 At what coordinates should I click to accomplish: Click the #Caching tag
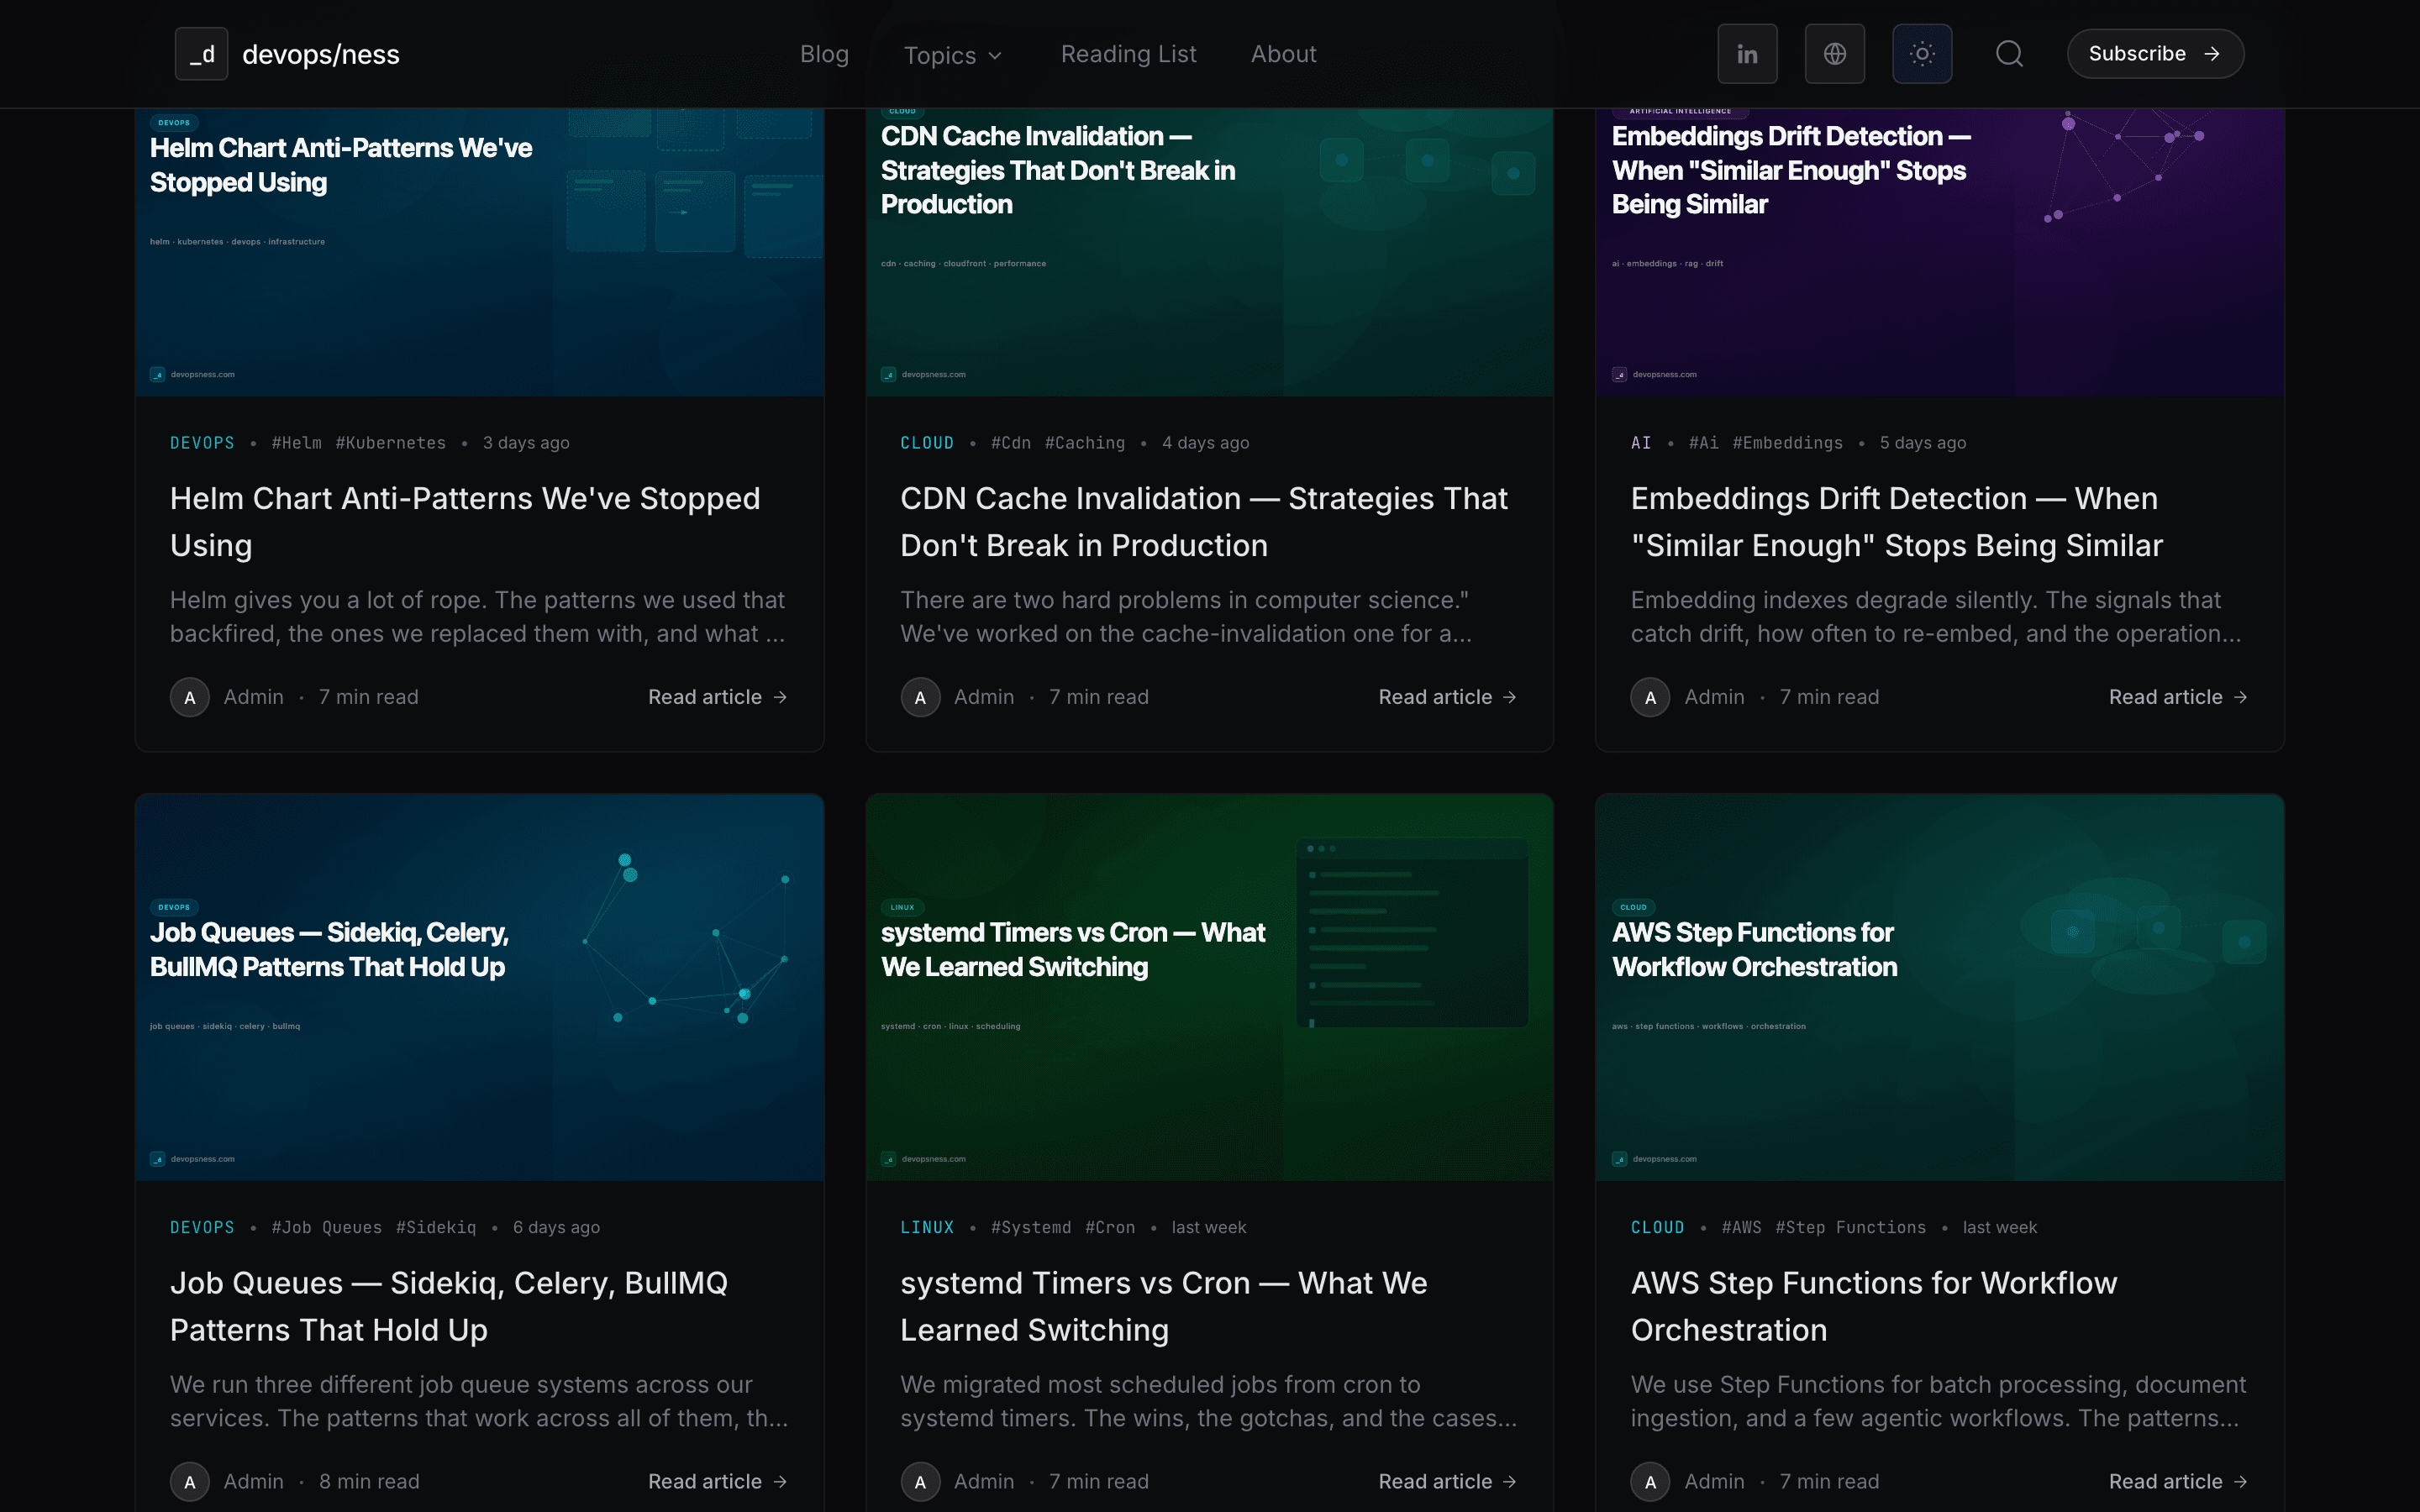[x=1085, y=443]
